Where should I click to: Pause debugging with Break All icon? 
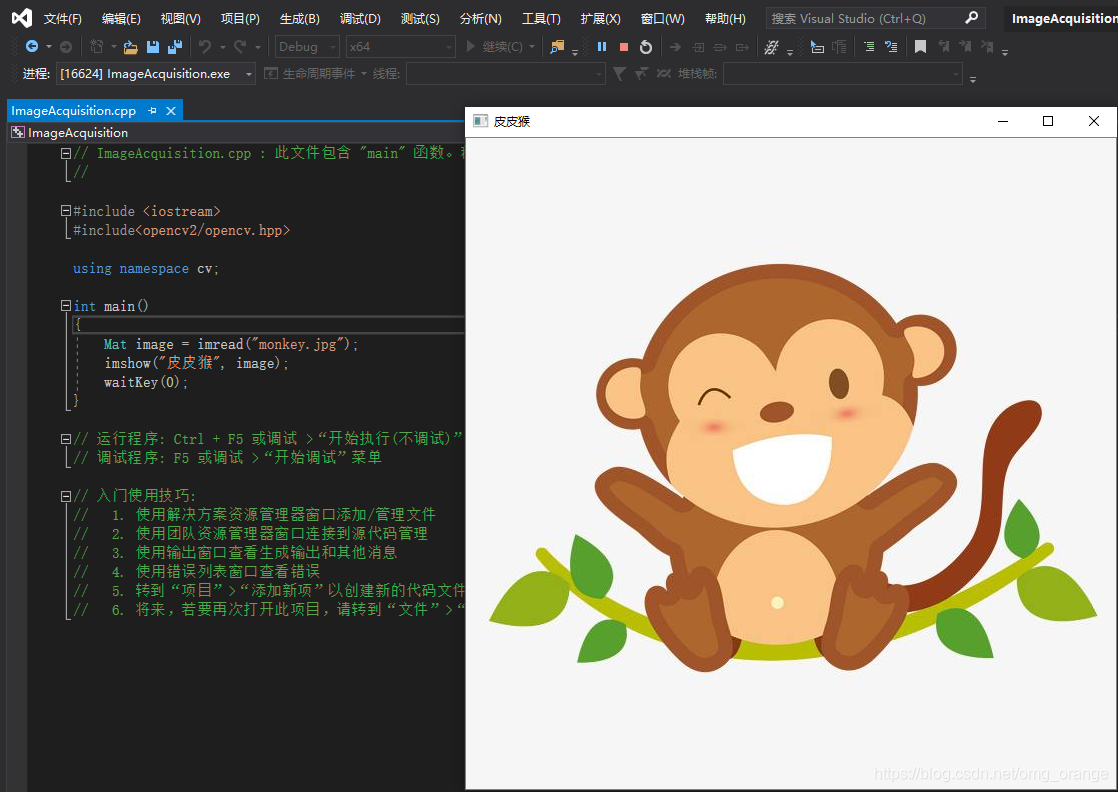click(602, 46)
